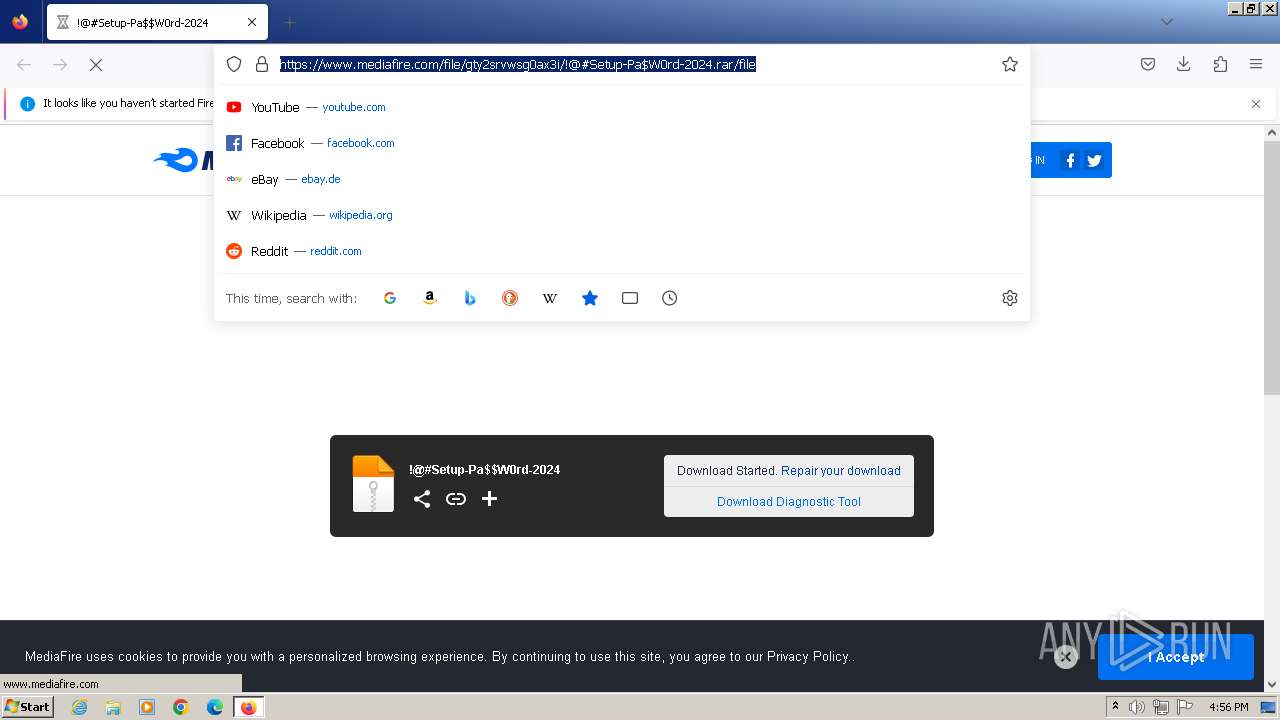Copy the file link with the chain icon
This screenshot has height=720, width=1280.
coord(456,499)
